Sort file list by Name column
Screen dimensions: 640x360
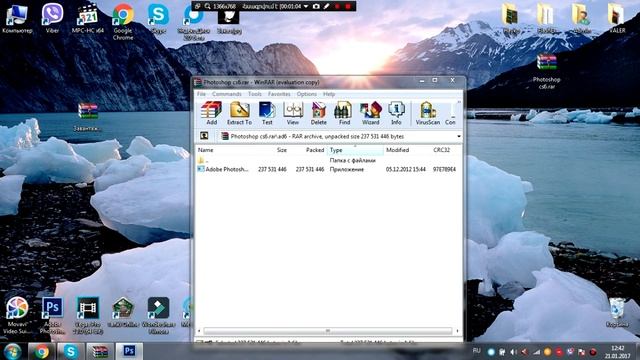[205, 150]
